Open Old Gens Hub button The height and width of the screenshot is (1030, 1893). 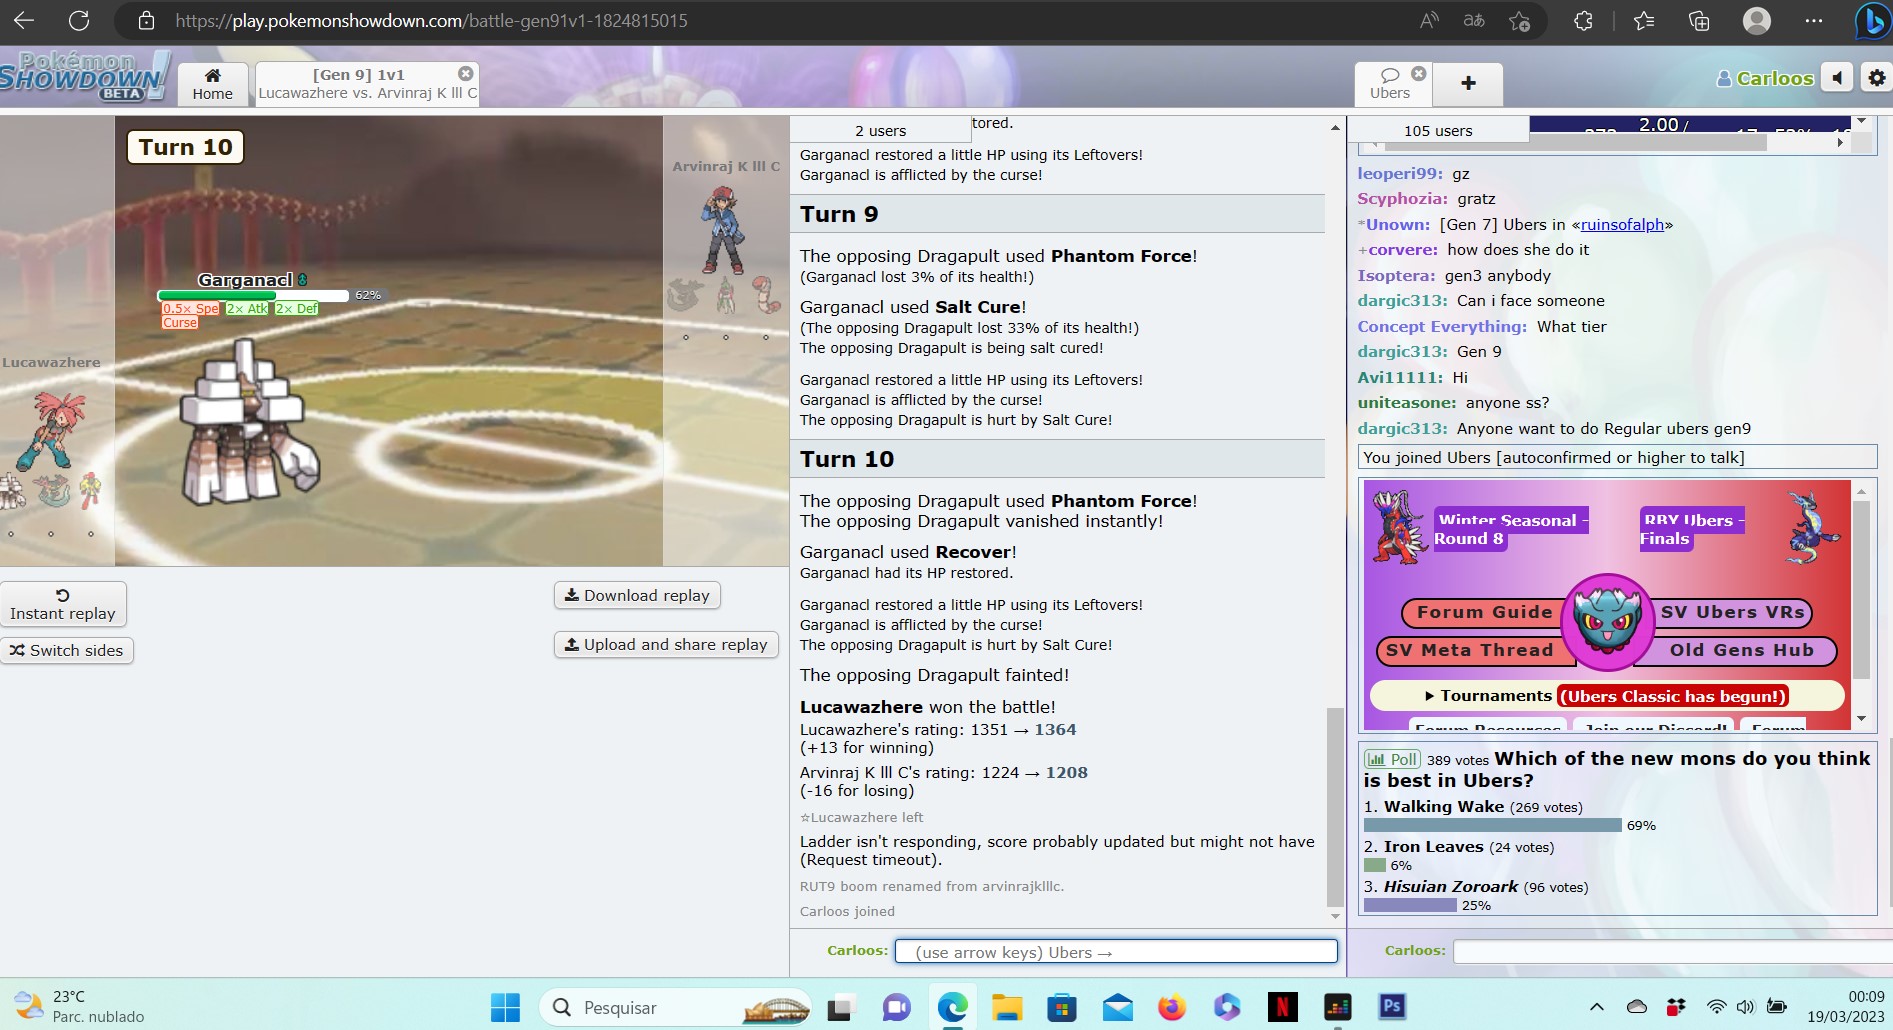pos(1741,650)
